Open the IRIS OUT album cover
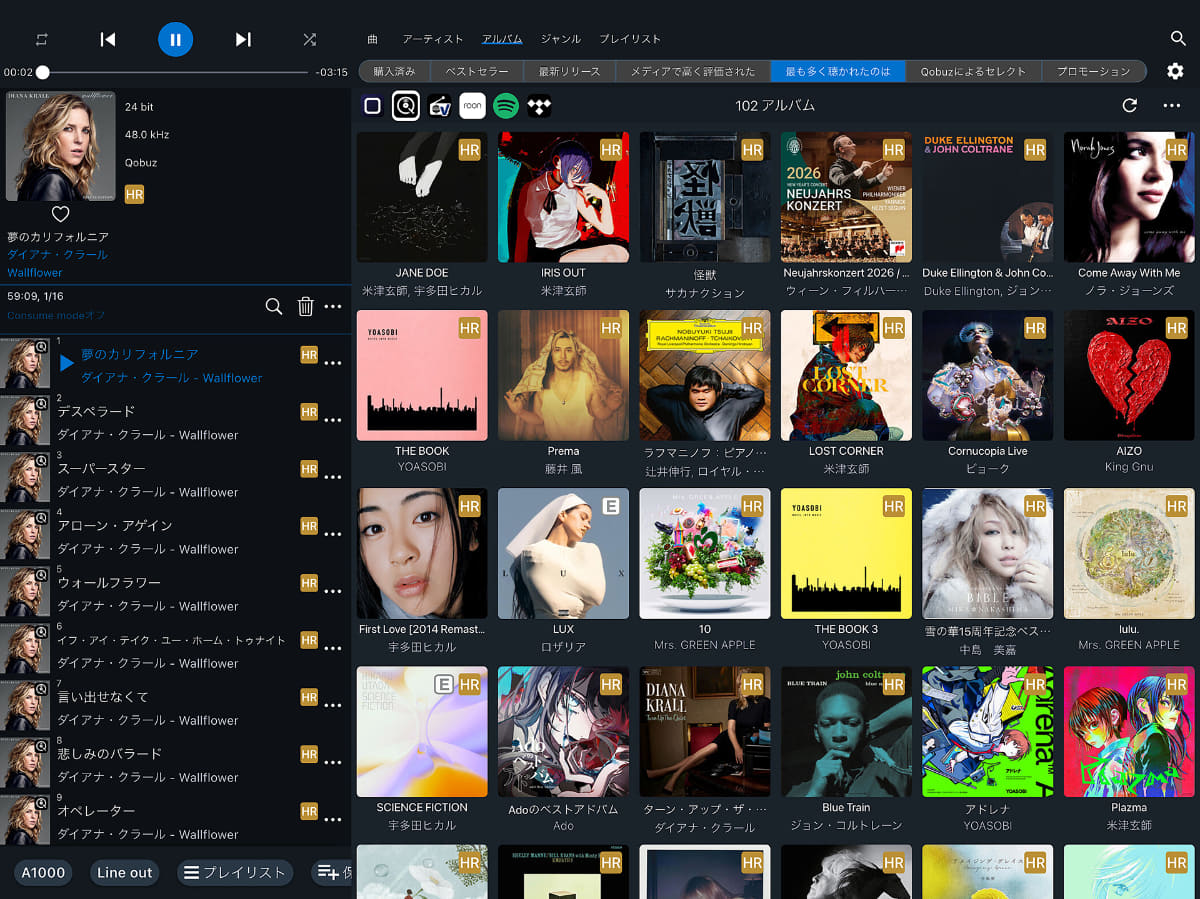Image resolution: width=1200 pixels, height=899 pixels. (x=563, y=197)
